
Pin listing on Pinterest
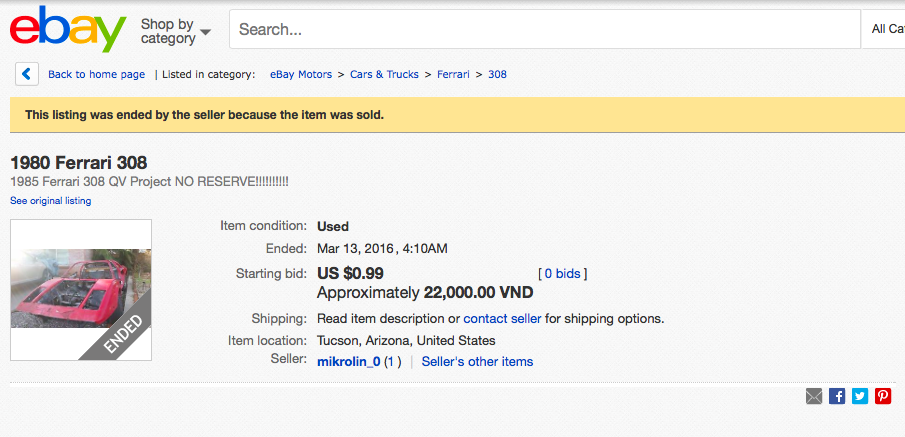tap(883, 396)
